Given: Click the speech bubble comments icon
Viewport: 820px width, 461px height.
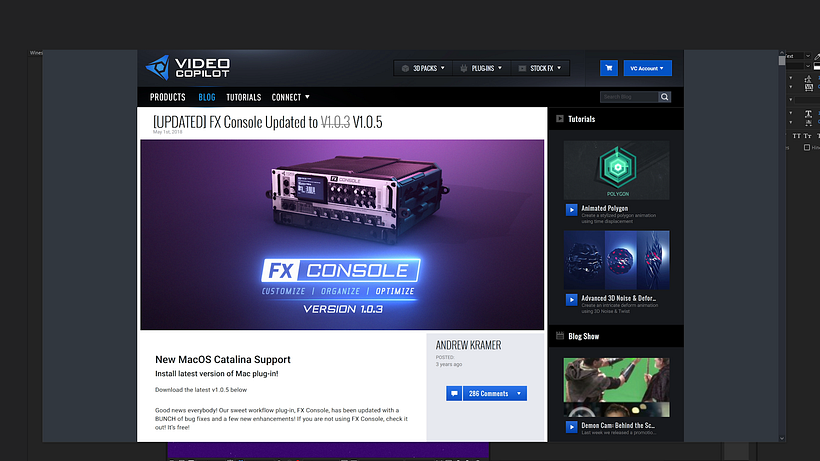Looking at the screenshot, I should click(454, 394).
